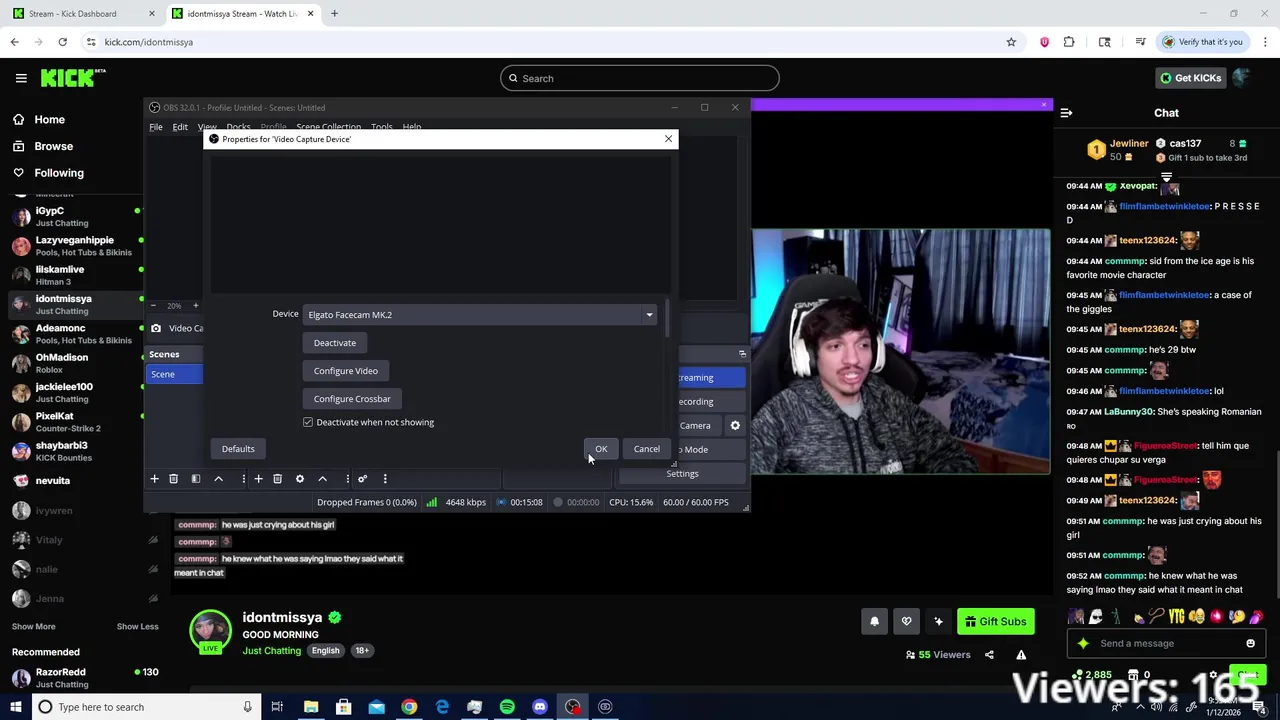The width and height of the screenshot is (1280, 720).
Task: Open browser extensions puzzle icon
Action: [1069, 42]
